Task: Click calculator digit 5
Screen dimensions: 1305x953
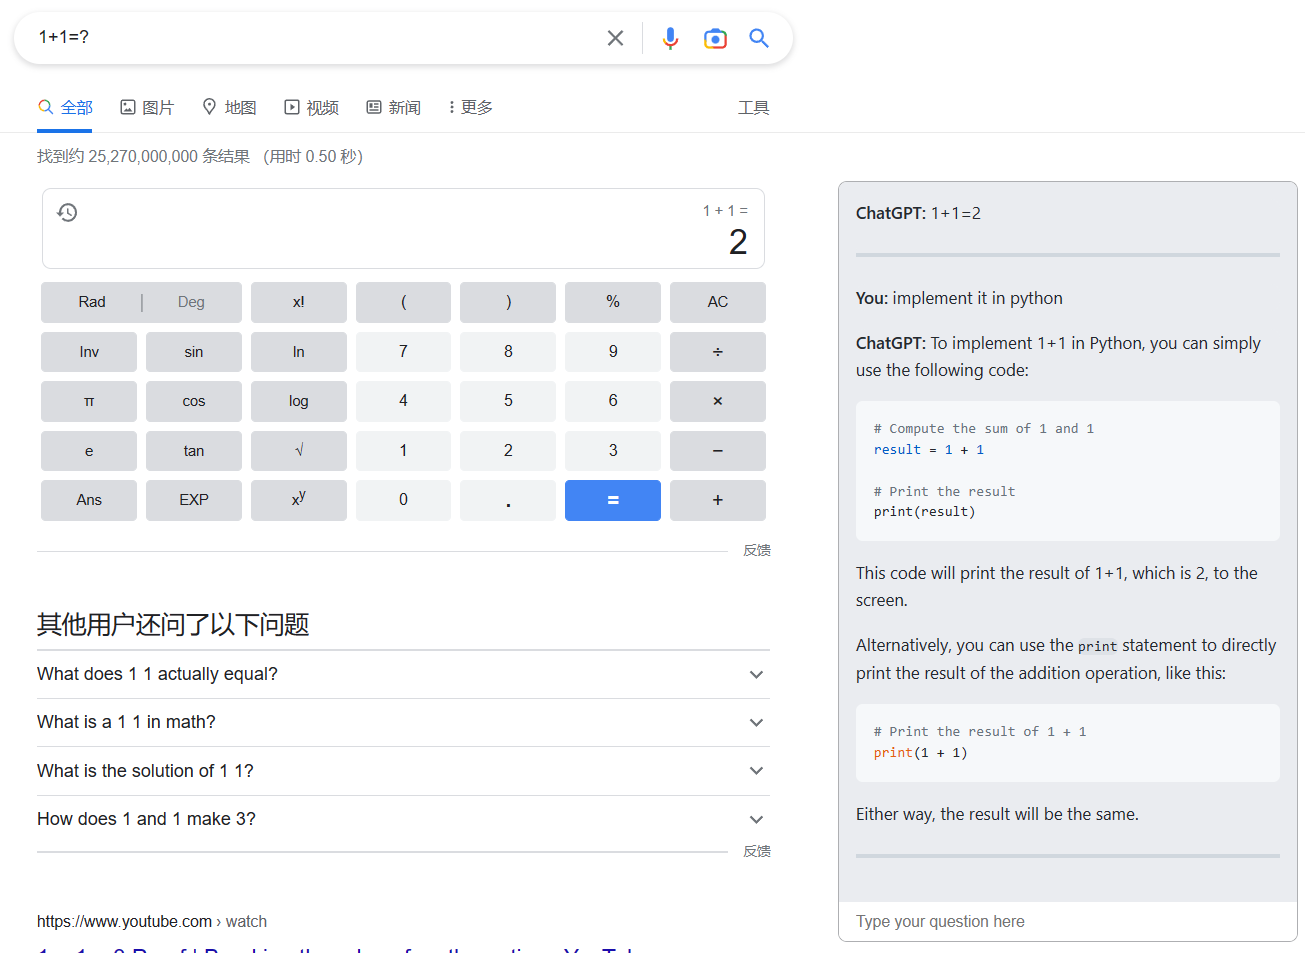Action: 508,401
